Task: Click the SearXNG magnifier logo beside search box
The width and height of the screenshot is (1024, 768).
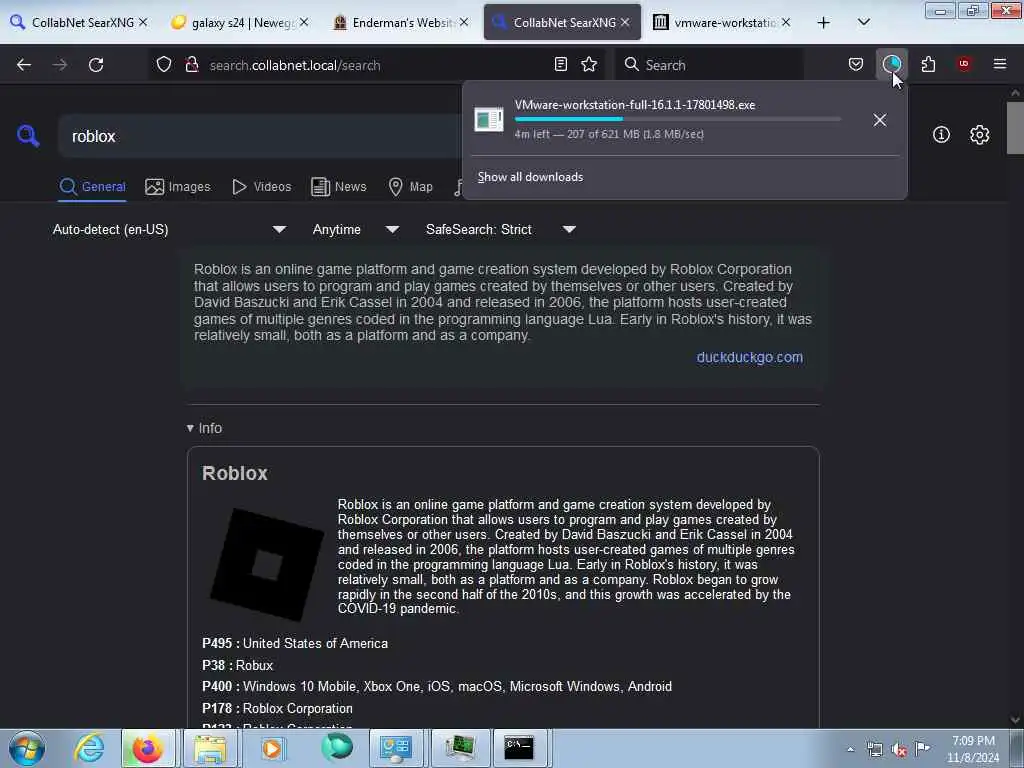Action: point(28,136)
